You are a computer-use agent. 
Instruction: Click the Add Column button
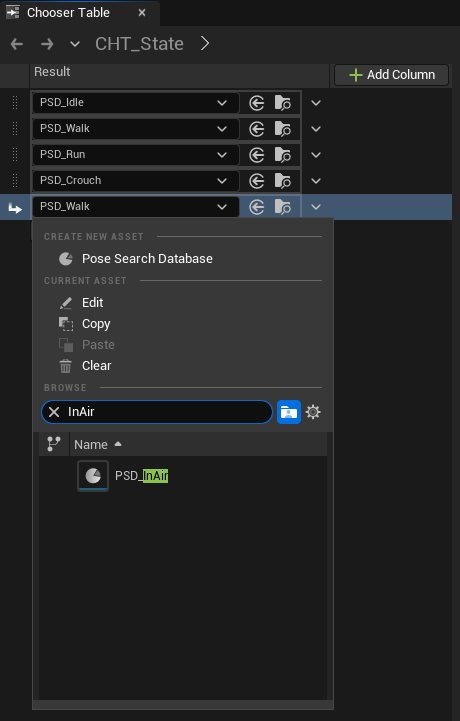click(x=391, y=74)
